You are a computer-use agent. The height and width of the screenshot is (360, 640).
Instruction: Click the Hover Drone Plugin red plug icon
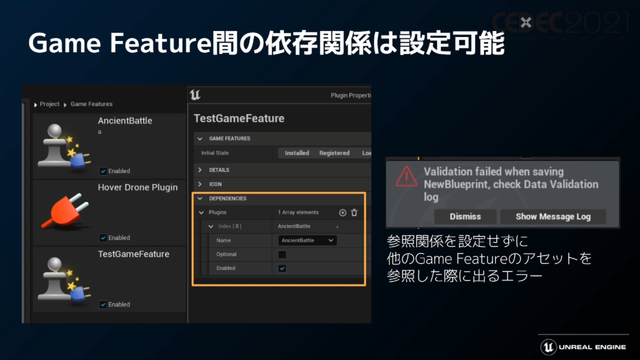[65, 211]
